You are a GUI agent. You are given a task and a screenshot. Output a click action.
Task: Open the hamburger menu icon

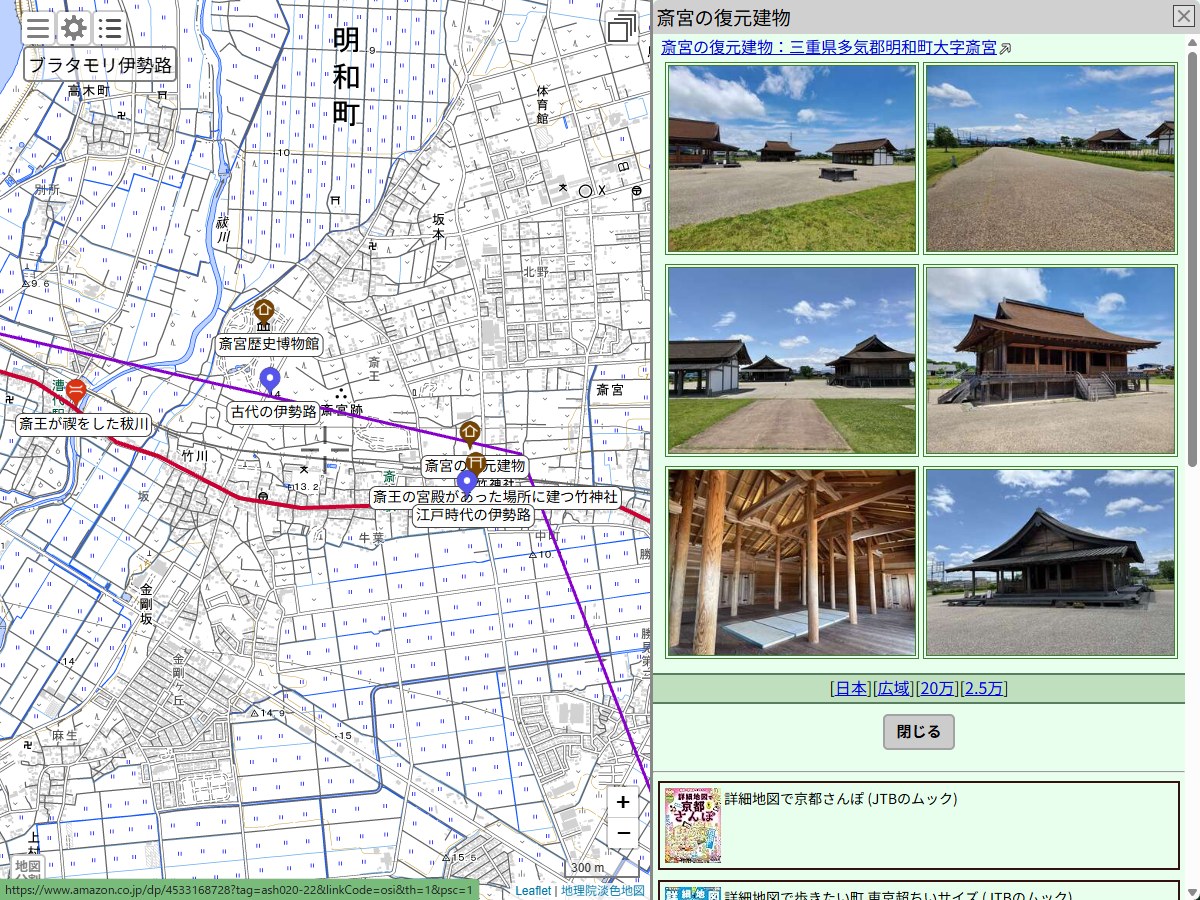coord(38,28)
